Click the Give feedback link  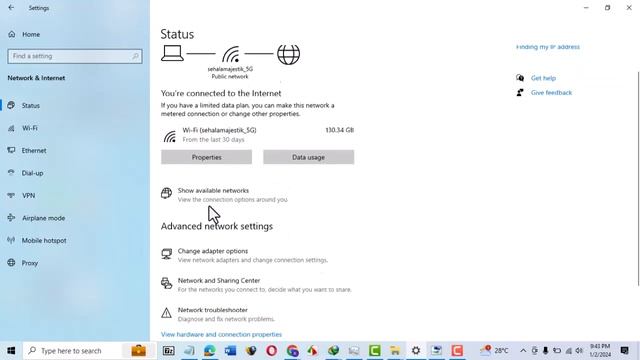pyautogui.click(x=551, y=93)
